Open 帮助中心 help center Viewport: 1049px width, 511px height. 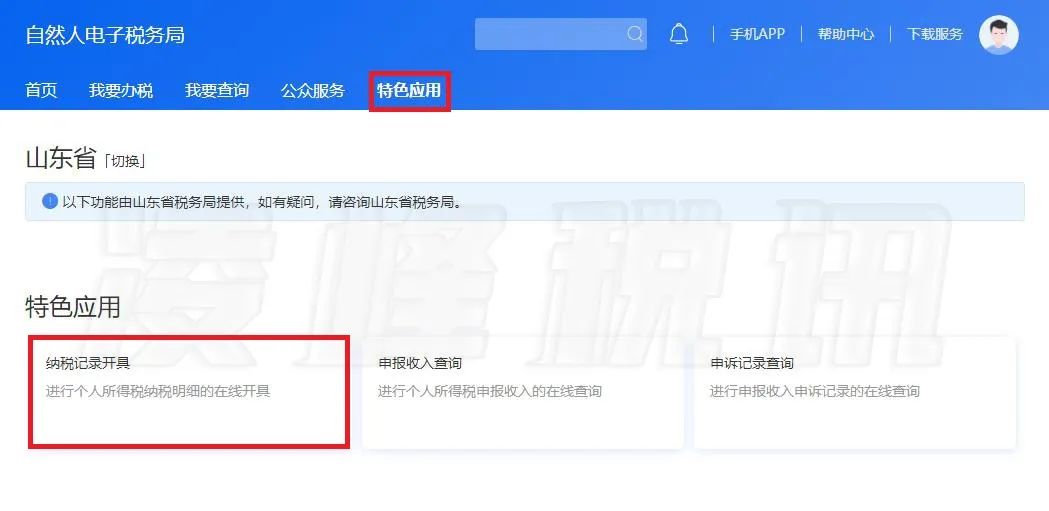pyautogui.click(x=846, y=34)
